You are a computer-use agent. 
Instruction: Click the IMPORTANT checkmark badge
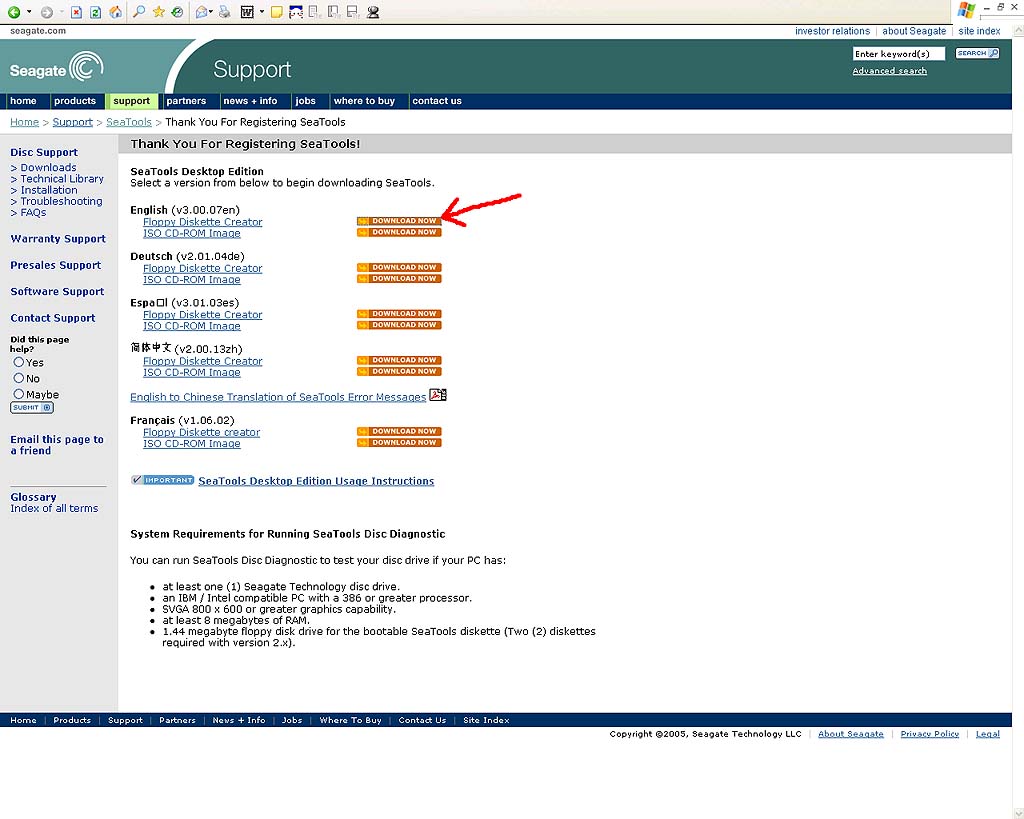163,480
